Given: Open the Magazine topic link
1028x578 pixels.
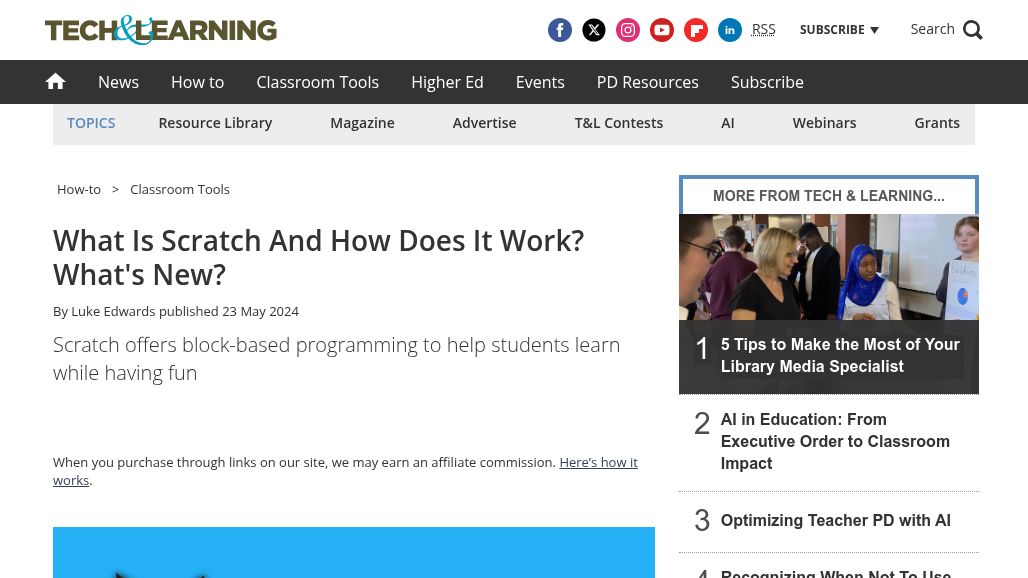Looking at the screenshot, I should click(363, 123).
